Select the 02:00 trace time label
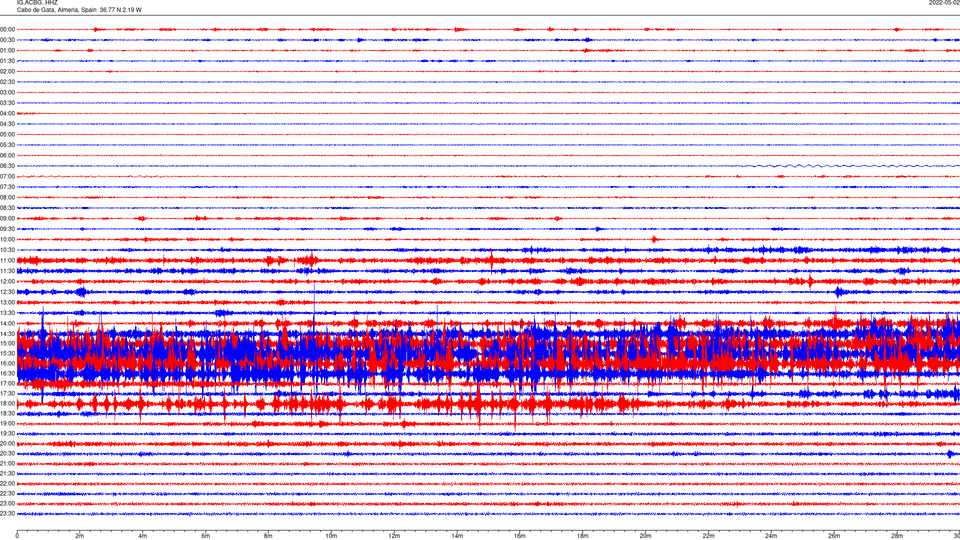This screenshot has width=960, height=540. coord(7,72)
